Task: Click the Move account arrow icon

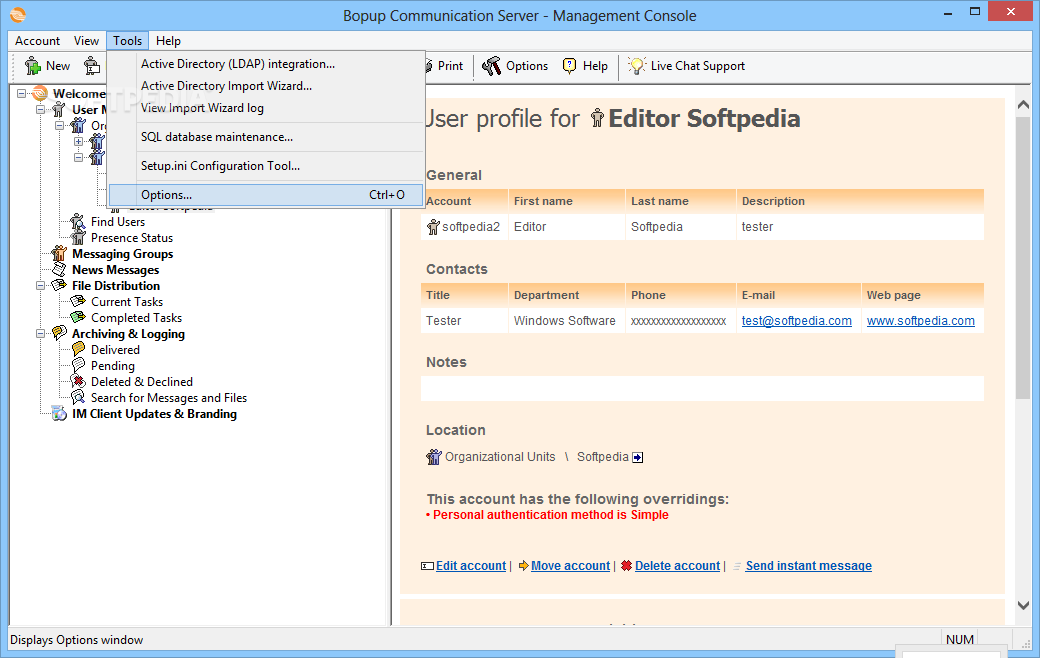Action: (523, 566)
